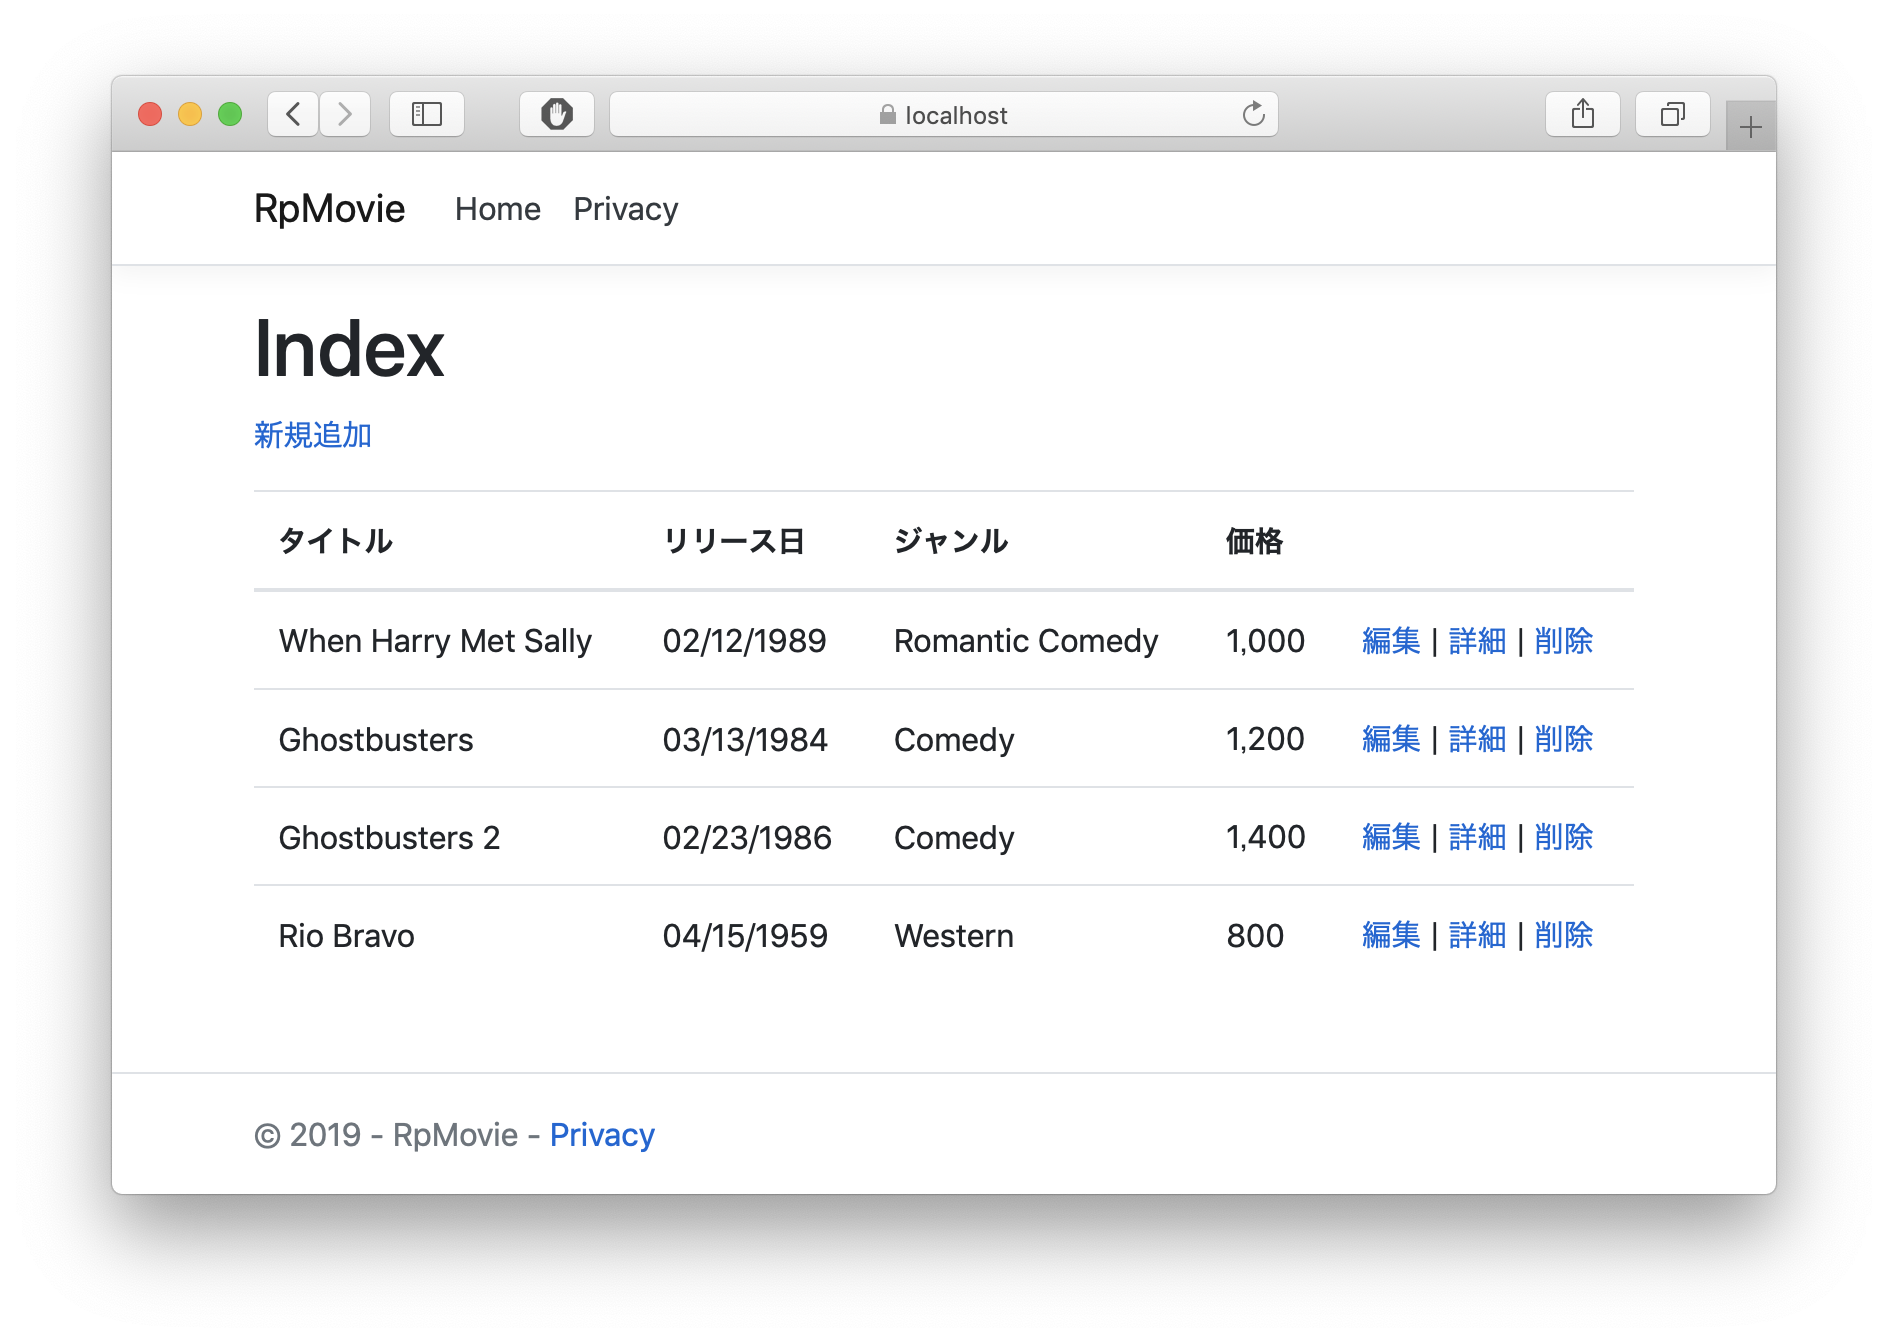Screen dimensions: 1888x1342
Task: Click the content blocker hand icon
Action: pos(557,114)
